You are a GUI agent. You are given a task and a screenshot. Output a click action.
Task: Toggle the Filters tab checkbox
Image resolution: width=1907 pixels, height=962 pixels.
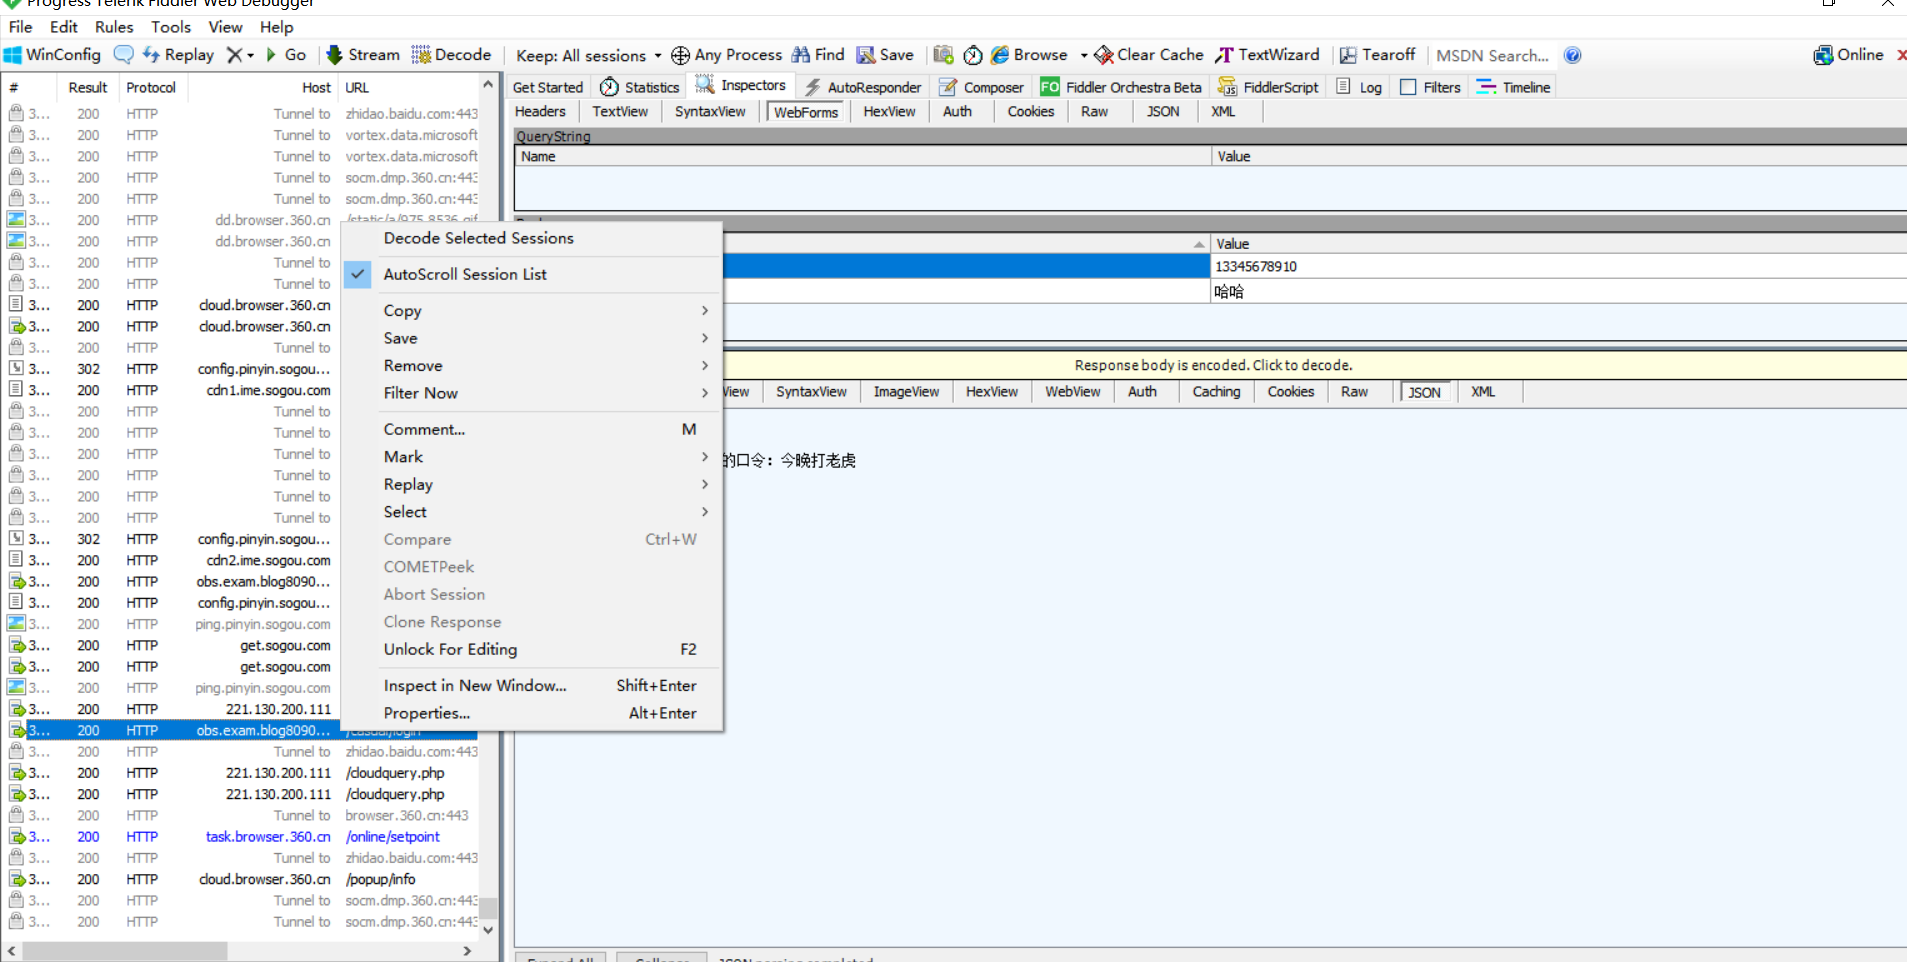click(x=1408, y=87)
